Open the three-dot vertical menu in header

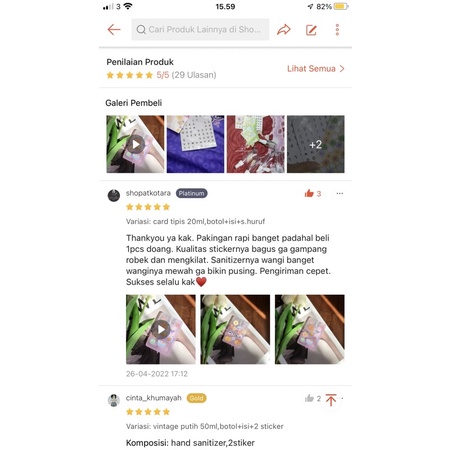(337, 30)
